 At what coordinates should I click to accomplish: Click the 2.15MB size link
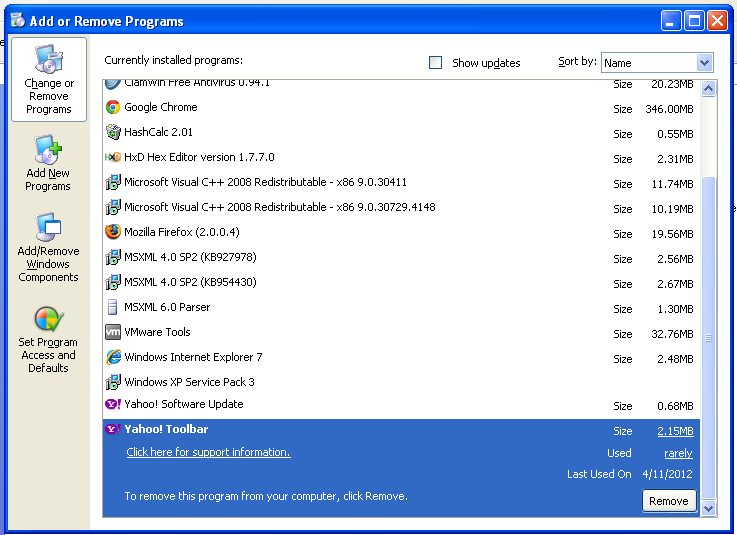tap(675, 431)
